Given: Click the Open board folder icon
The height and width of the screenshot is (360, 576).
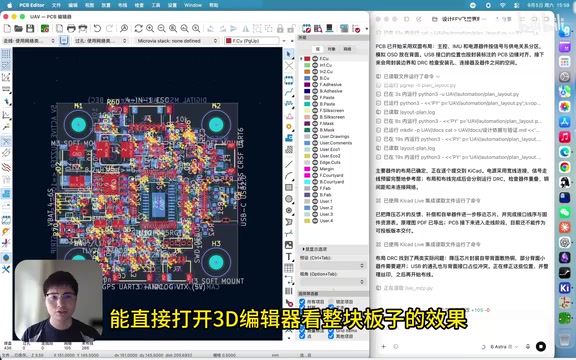Looking at the screenshot, I should coord(18,28).
